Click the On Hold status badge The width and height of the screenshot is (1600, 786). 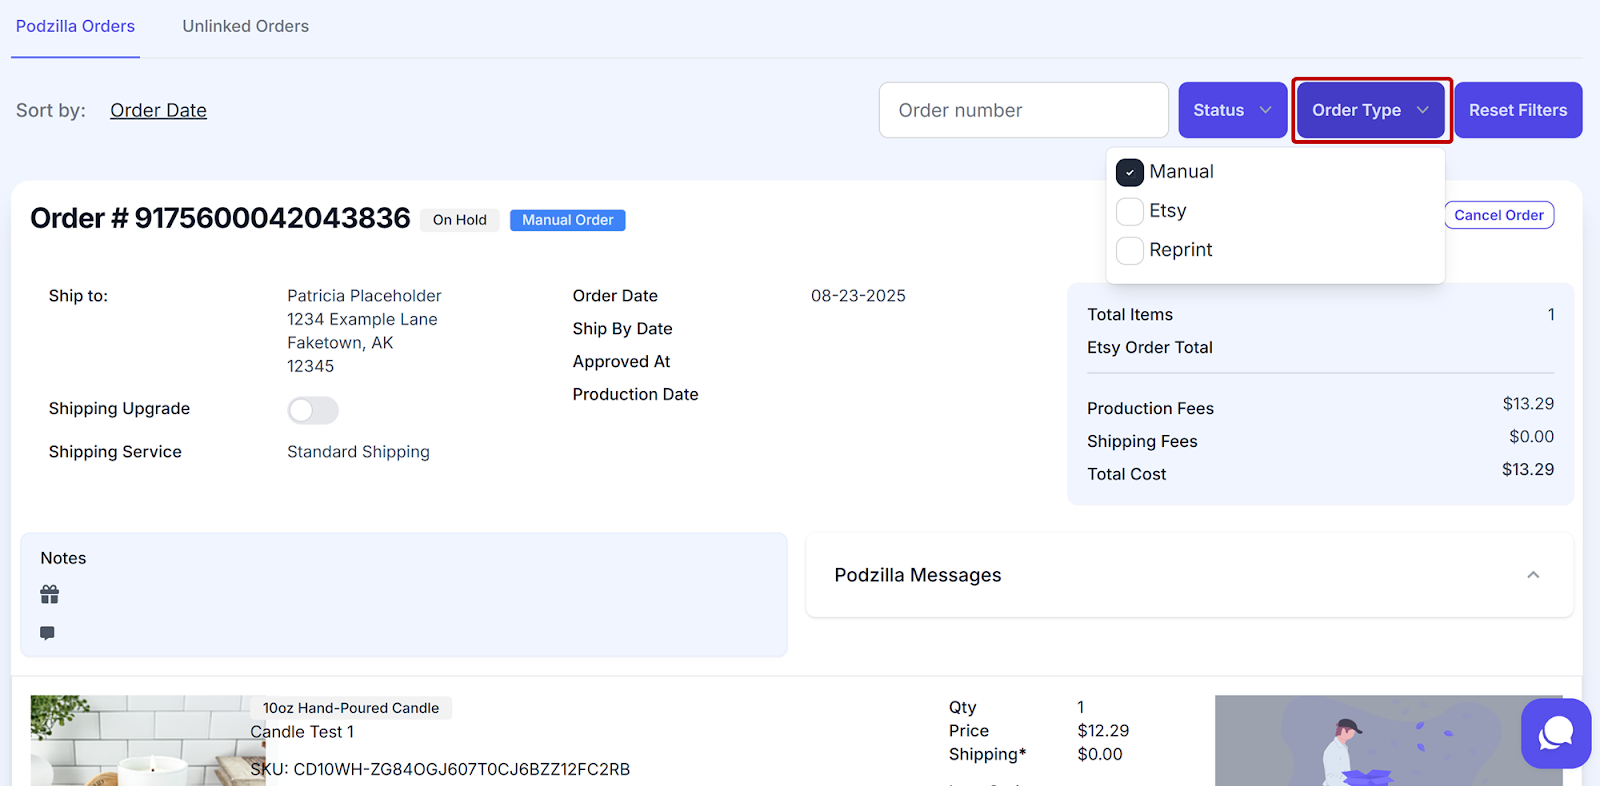coord(459,220)
